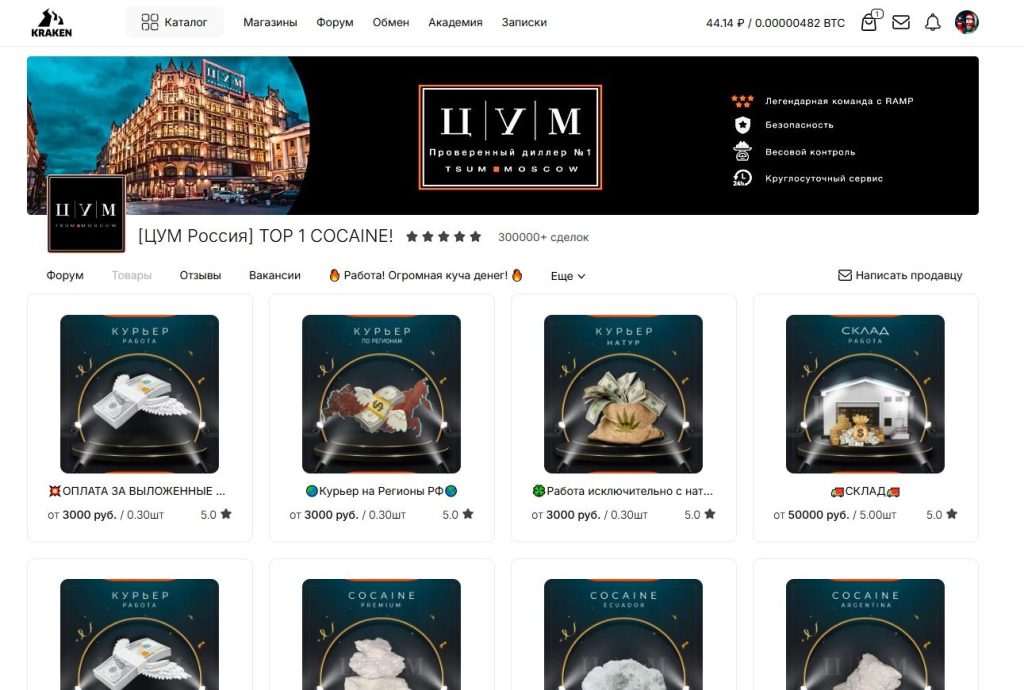Open the shop's Вакансии tab

click(274, 275)
